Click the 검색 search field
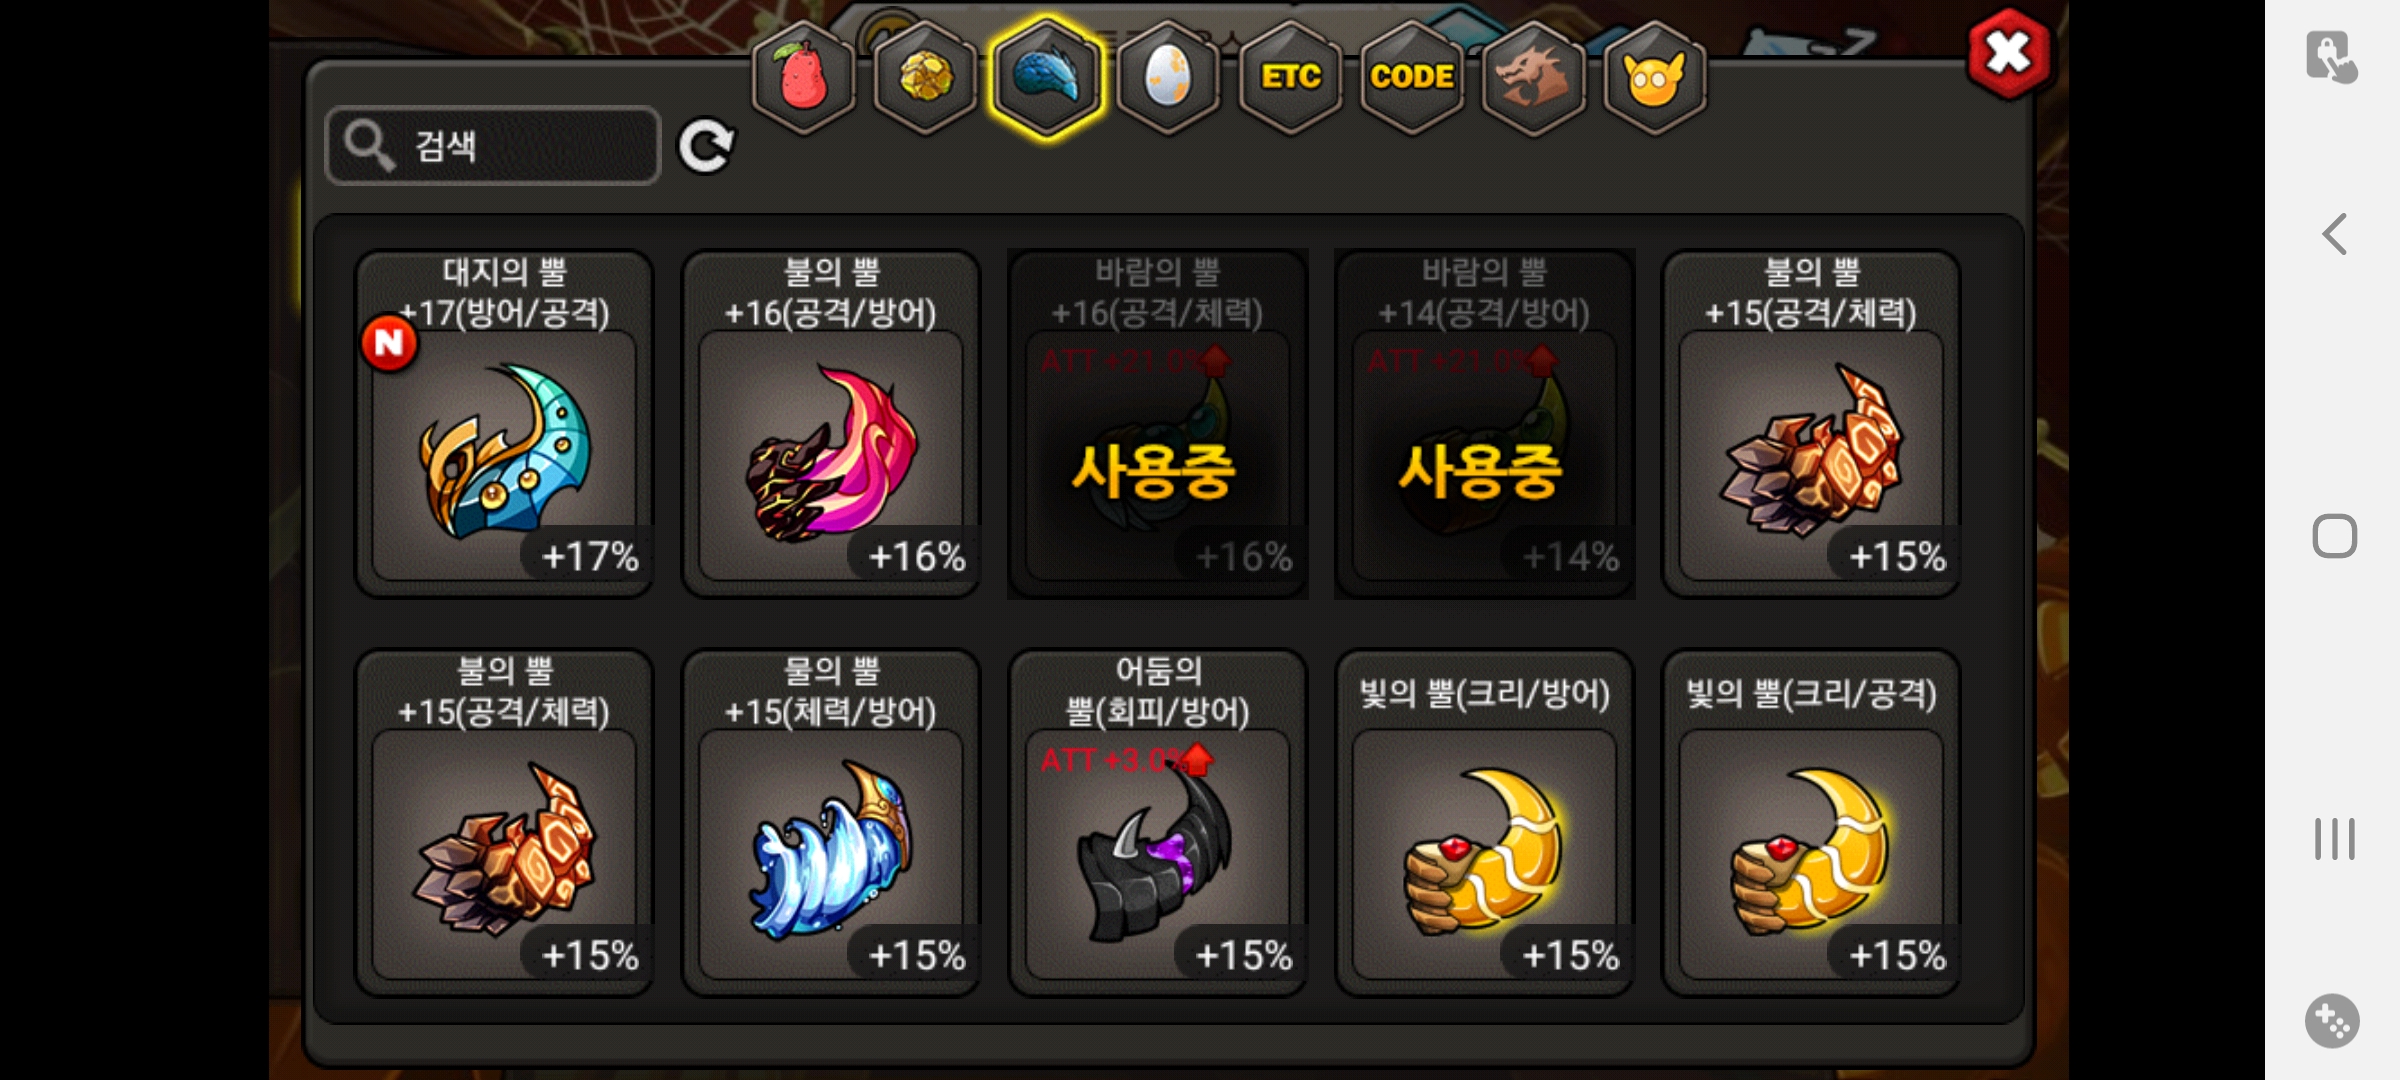The height and width of the screenshot is (1080, 2400). 493,146
